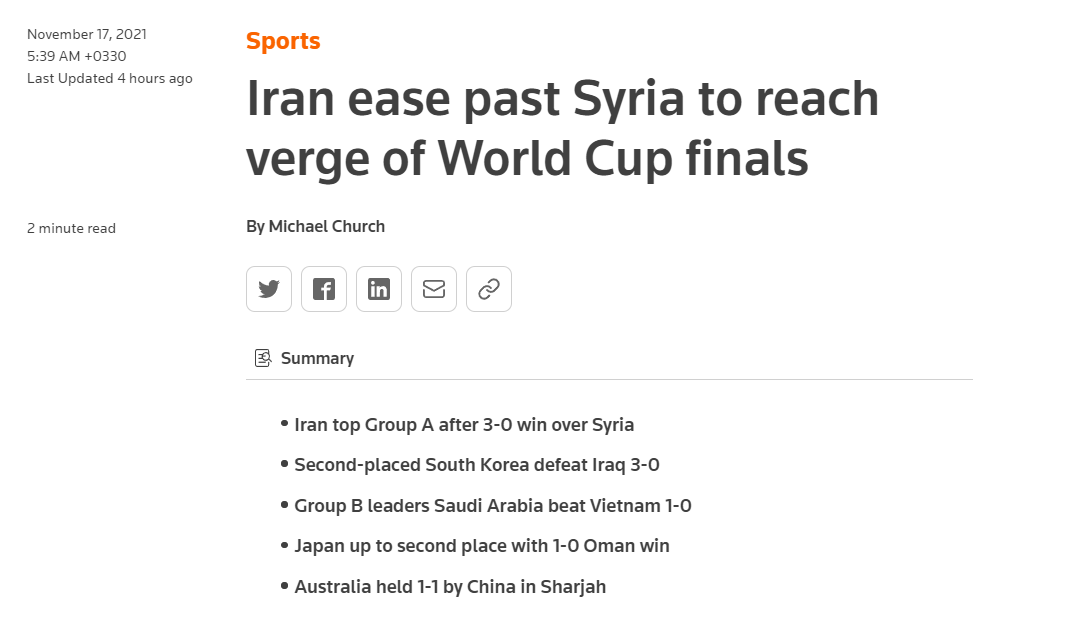Select the South Korea defeat Iraq bullet
Viewport: 1087px width, 617px height.
click(477, 465)
